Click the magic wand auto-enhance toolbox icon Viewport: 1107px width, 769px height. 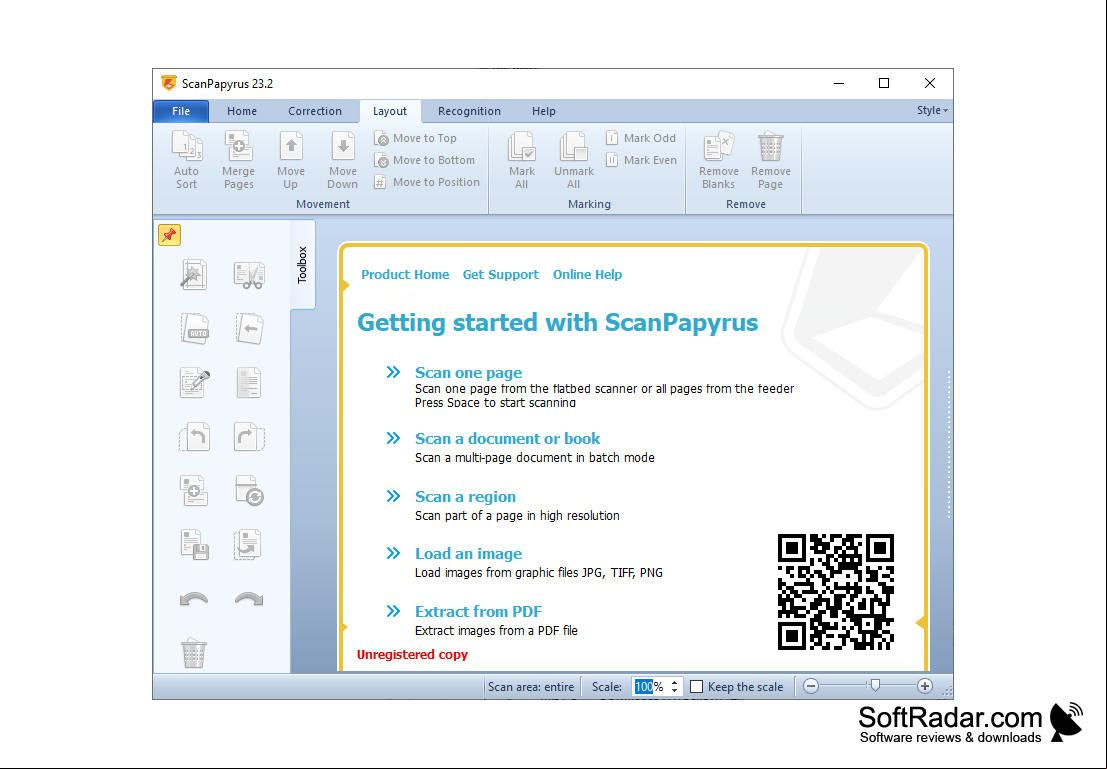coord(193,275)
